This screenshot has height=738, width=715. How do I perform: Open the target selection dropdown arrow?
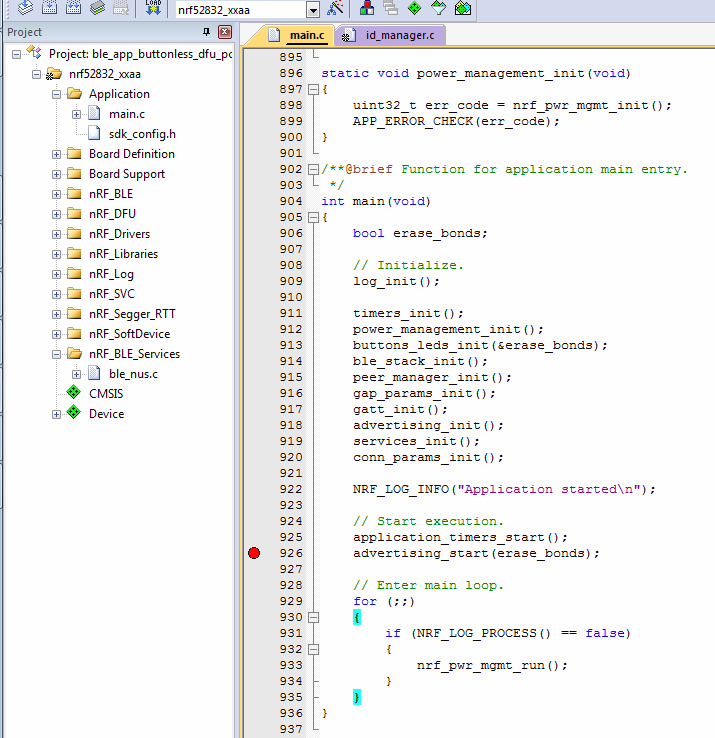click(313, 9)
